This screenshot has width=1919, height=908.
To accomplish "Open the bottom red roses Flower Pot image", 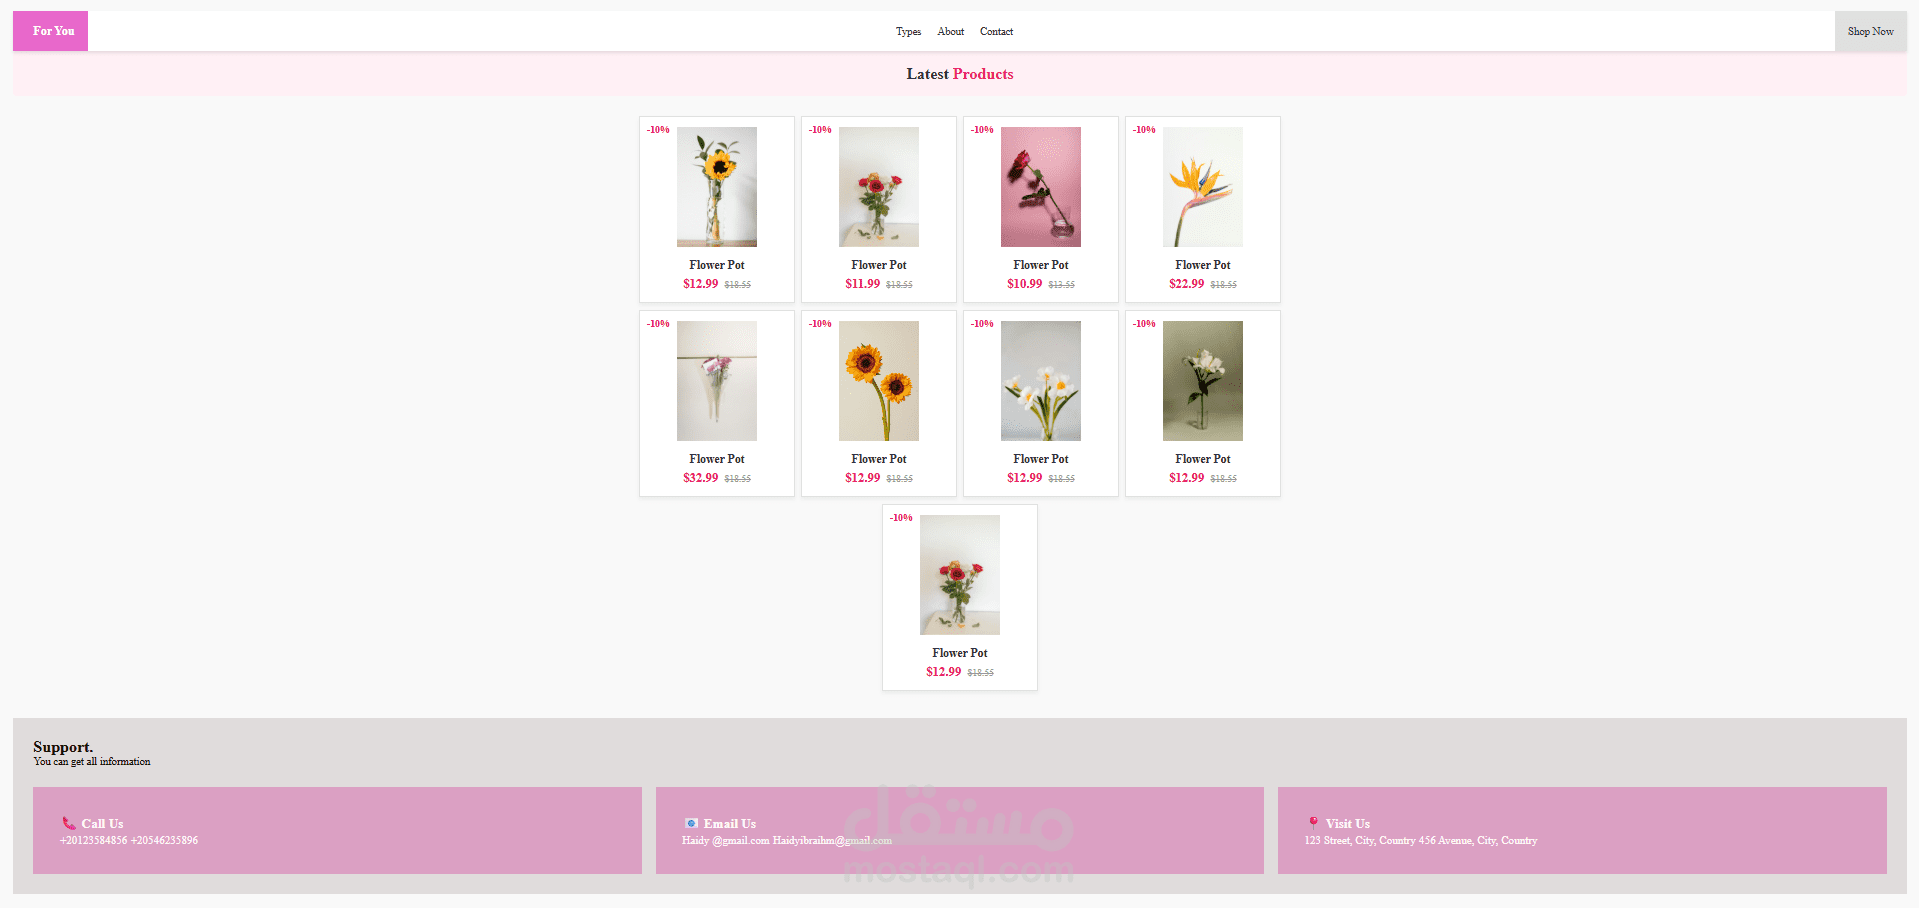I will 959,574.
